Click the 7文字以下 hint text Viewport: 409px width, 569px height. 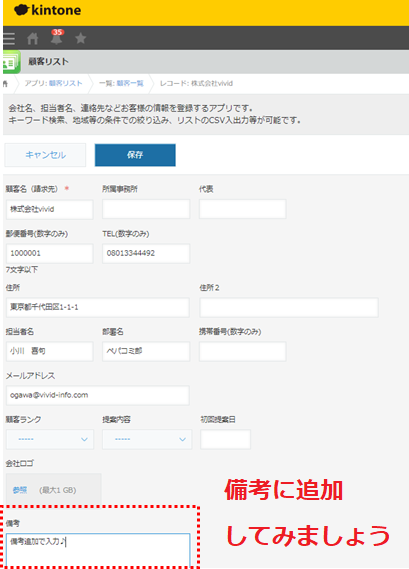click(x=22, y=270)
